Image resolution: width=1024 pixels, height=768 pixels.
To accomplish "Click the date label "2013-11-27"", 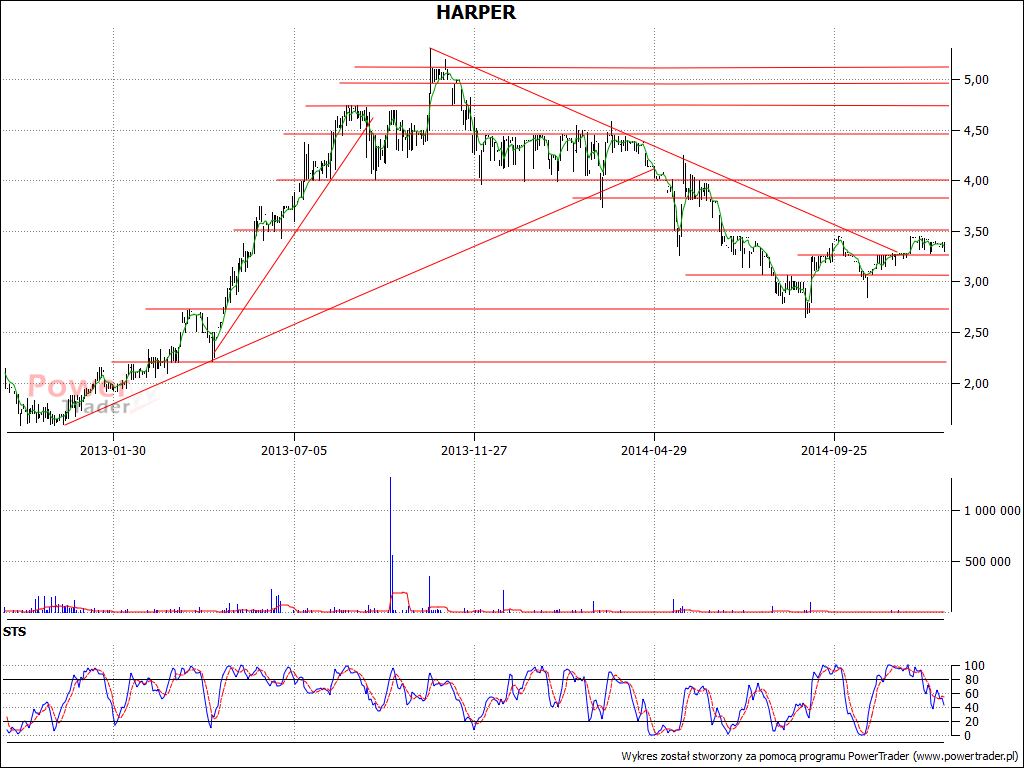I will (x=474, y=451).
